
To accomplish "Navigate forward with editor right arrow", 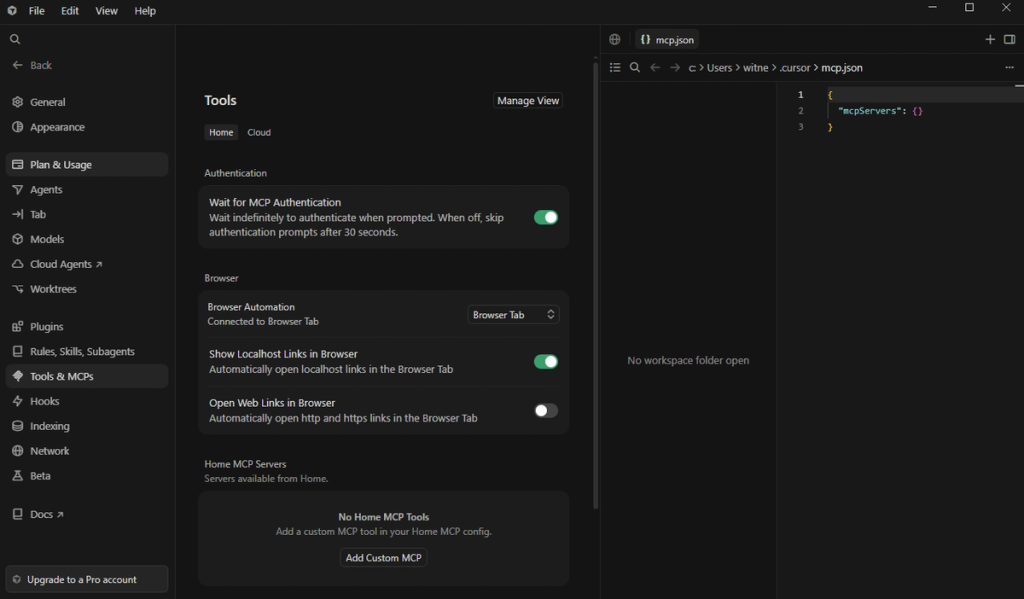I will coord(675,67).
